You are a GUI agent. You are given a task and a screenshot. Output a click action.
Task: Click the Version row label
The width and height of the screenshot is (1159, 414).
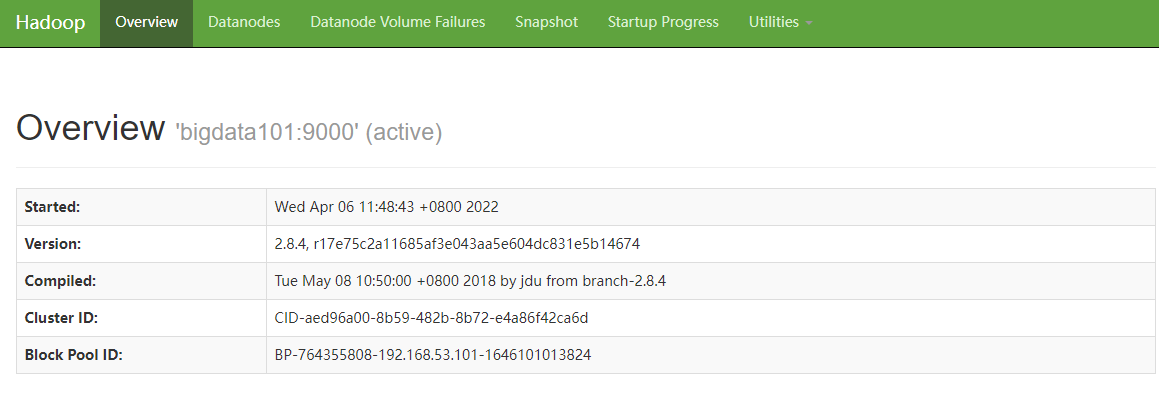pyautogui.click(x=53, y=244)
